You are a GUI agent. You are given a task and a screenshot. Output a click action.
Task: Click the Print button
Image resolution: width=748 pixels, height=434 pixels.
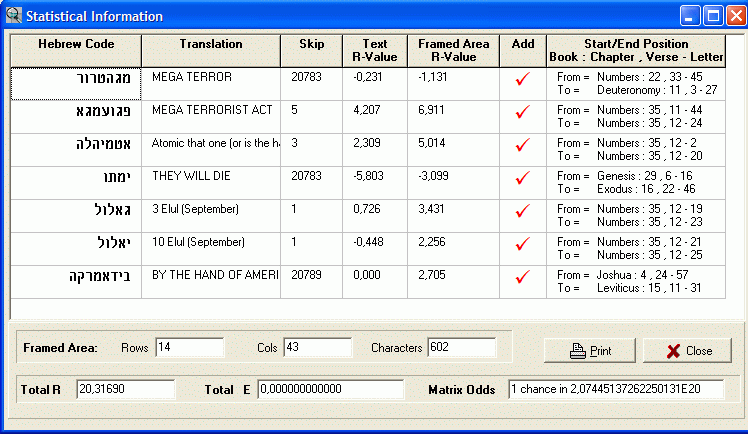click(x=590, y=351)
